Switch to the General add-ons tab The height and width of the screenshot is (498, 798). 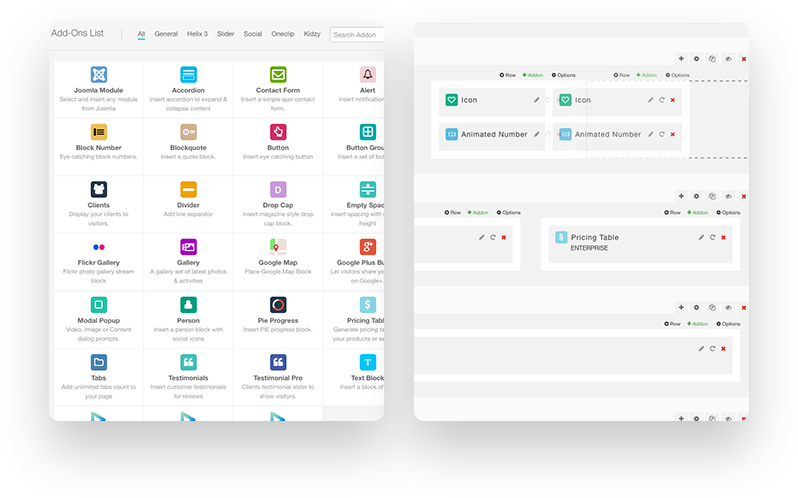[166, 34]
